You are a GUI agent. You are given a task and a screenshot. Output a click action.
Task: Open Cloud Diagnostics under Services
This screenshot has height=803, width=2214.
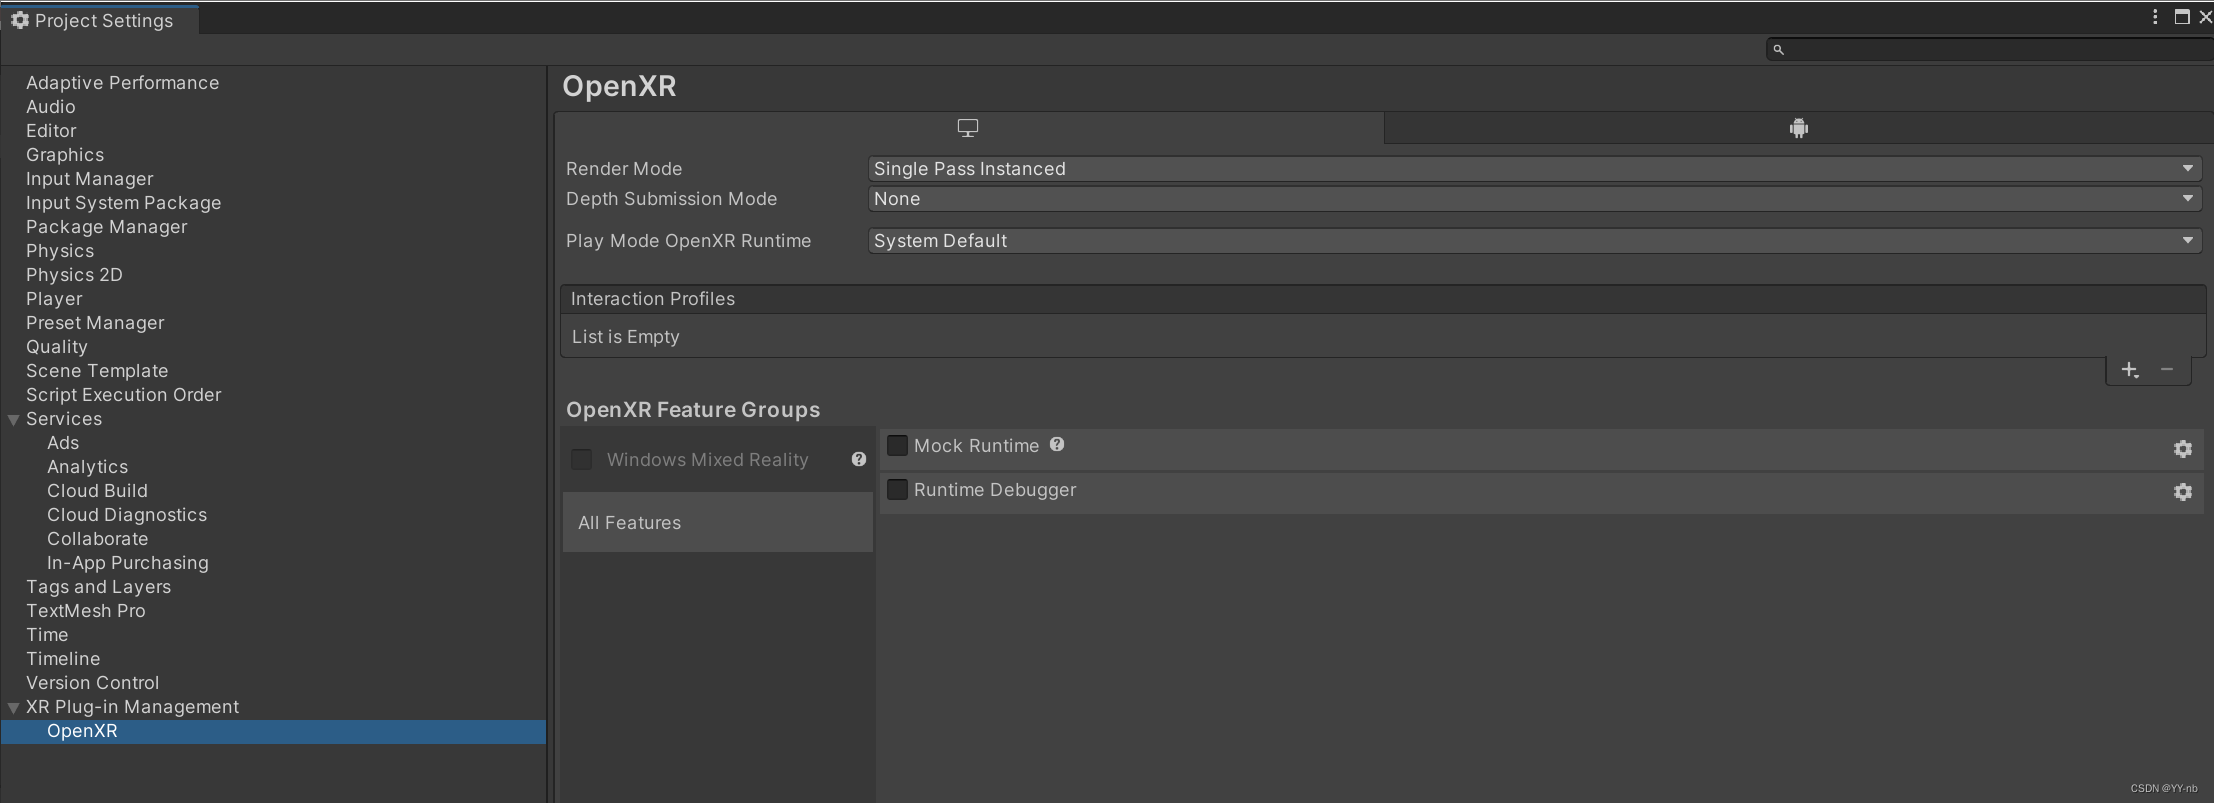tap(127, 515)
